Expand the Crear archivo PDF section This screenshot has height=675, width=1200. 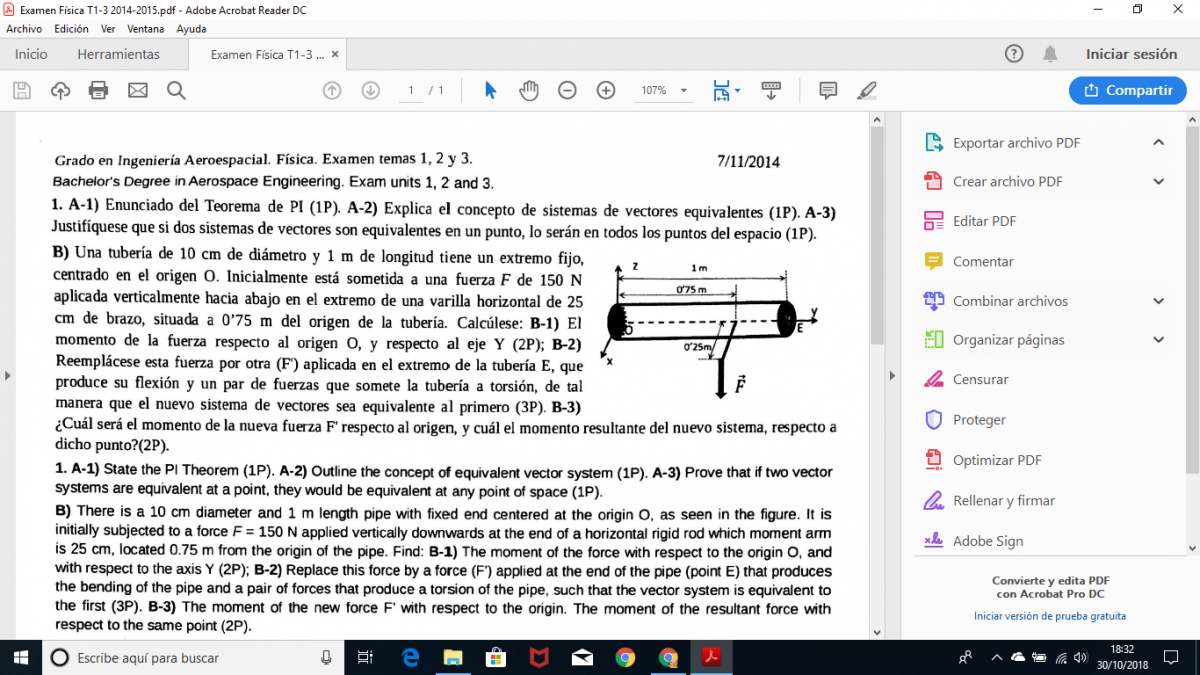coord(1158,182)
